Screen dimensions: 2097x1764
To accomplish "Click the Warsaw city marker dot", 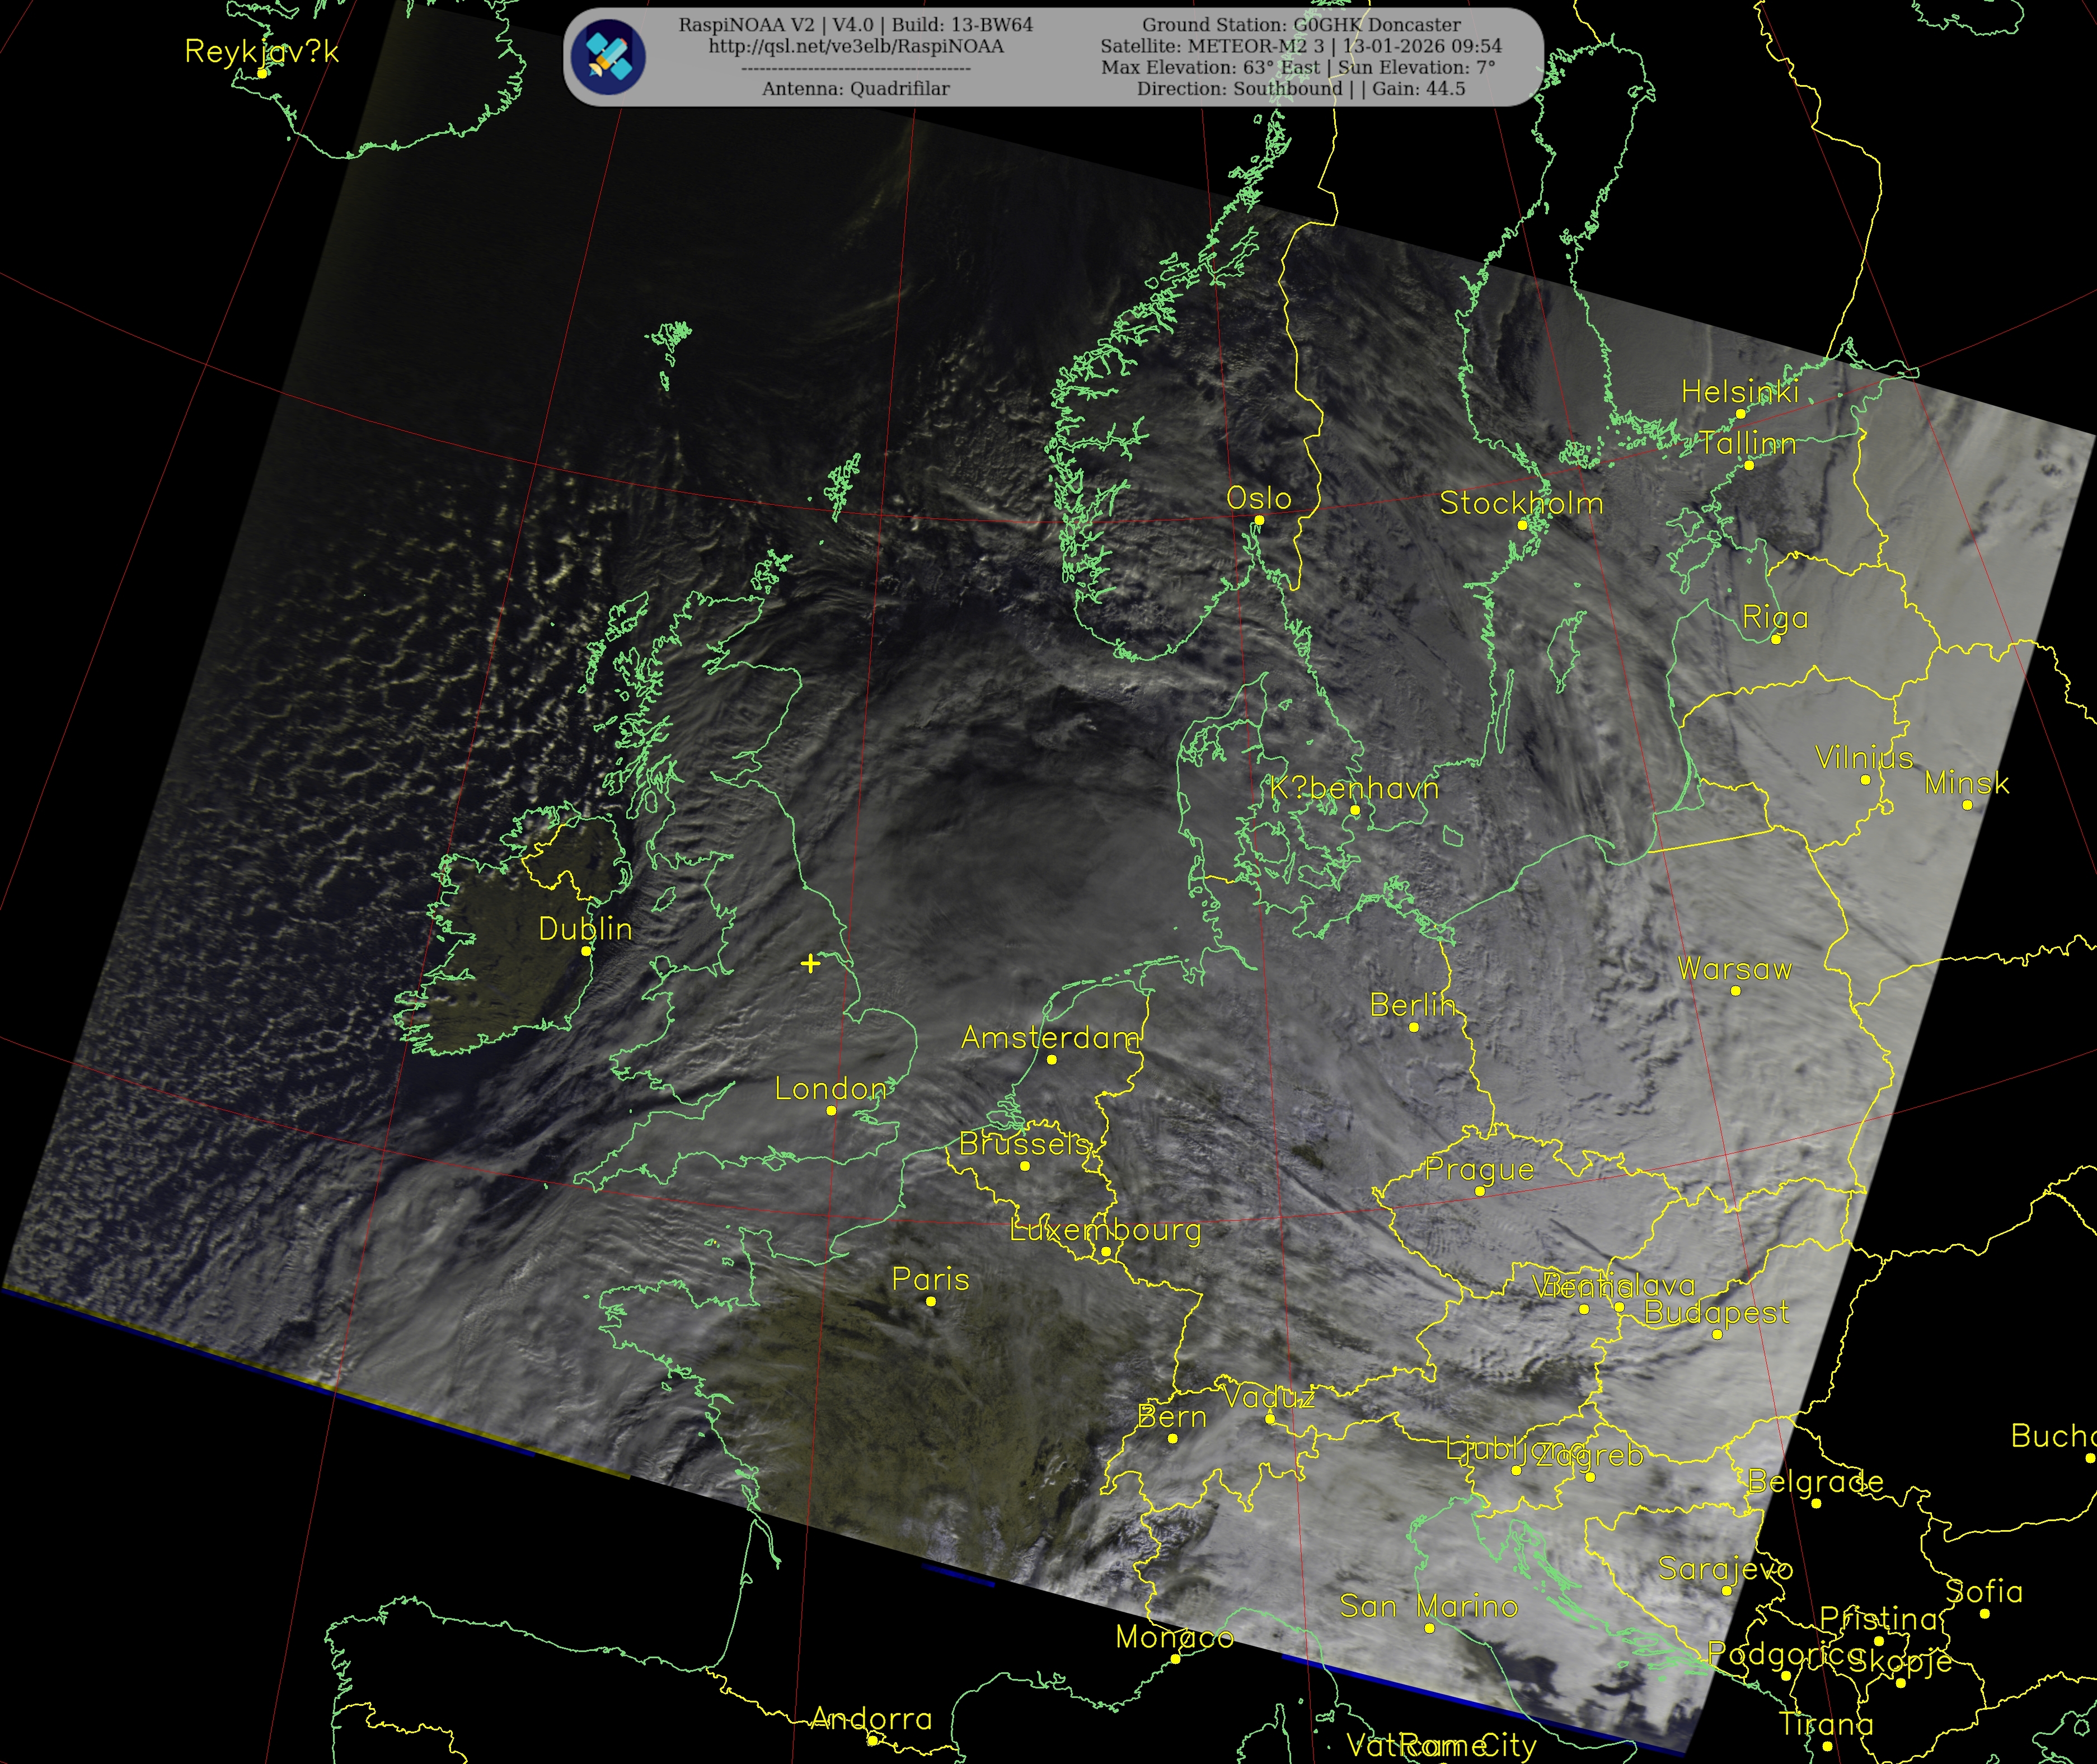I will [1736, 991].
